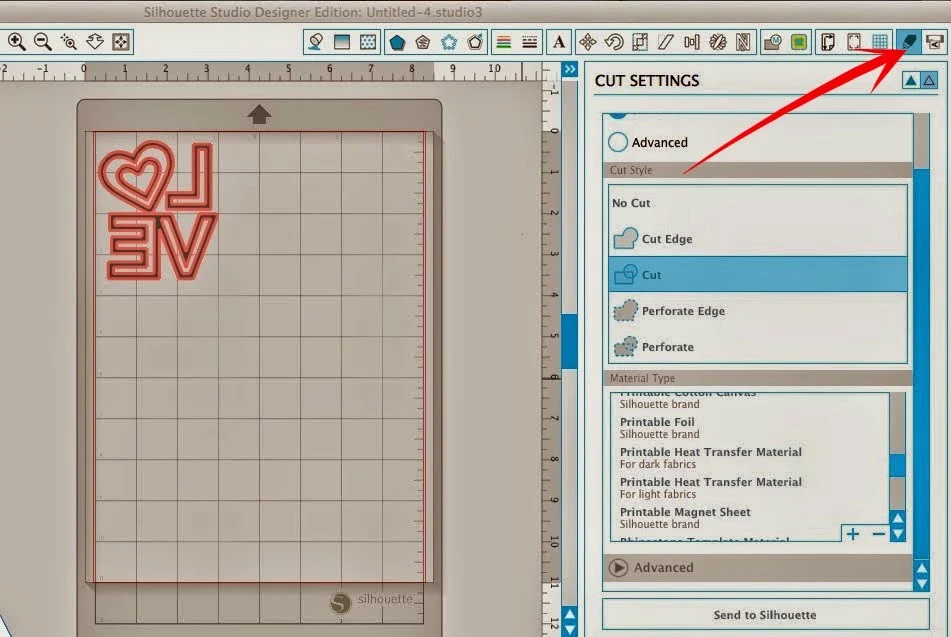Screen dimensions: 951x637
Task: Open the Text Style 'A' icon
Action: click(559, 42)
